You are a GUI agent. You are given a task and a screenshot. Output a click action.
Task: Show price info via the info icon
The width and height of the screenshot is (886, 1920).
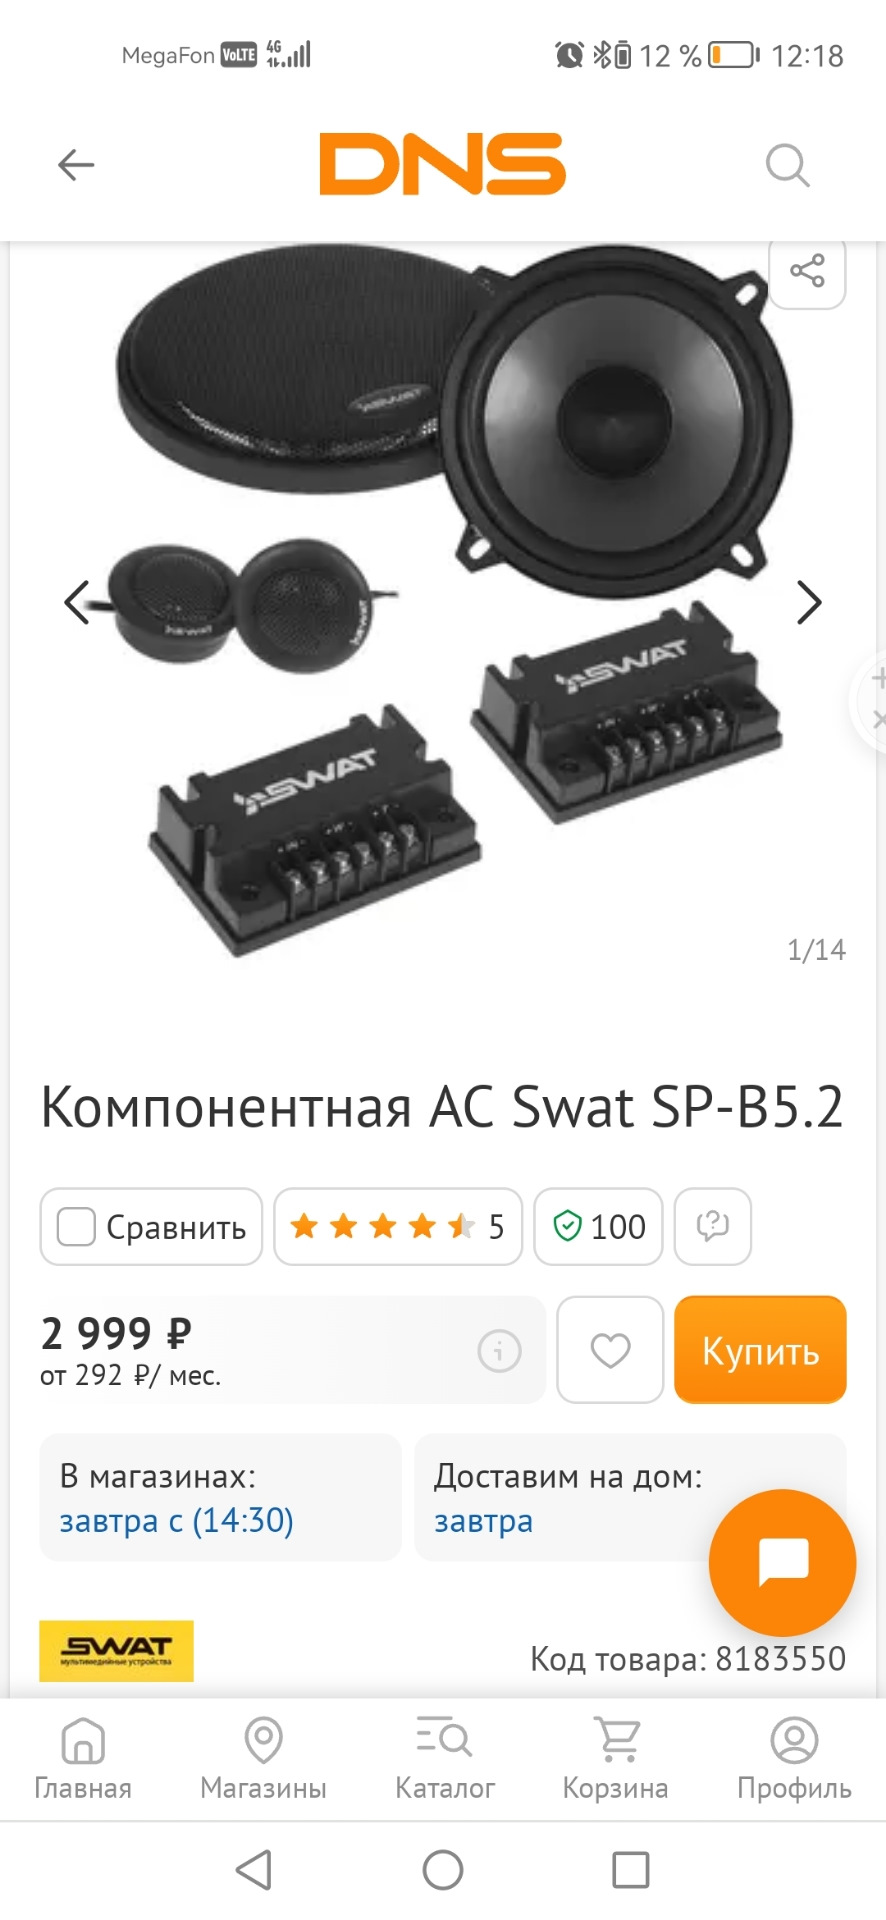(x=499, y=1351)
